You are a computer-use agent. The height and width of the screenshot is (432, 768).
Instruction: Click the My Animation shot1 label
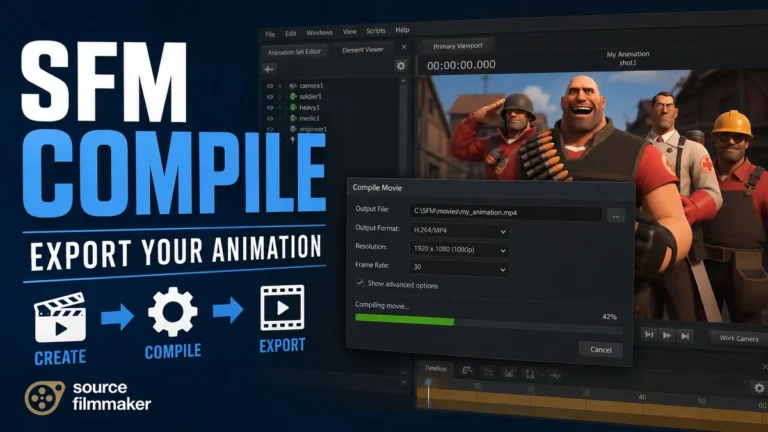click(628, 58)
